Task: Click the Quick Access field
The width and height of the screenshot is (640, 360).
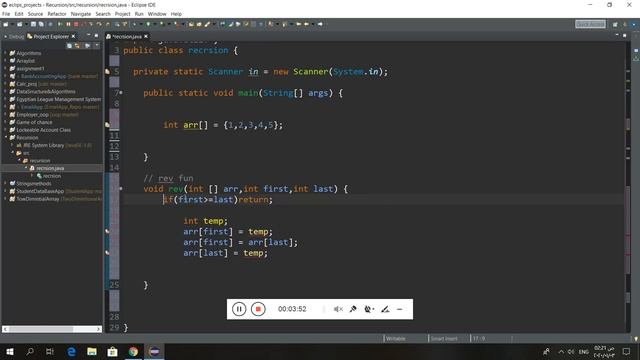Action: point(590,24)
